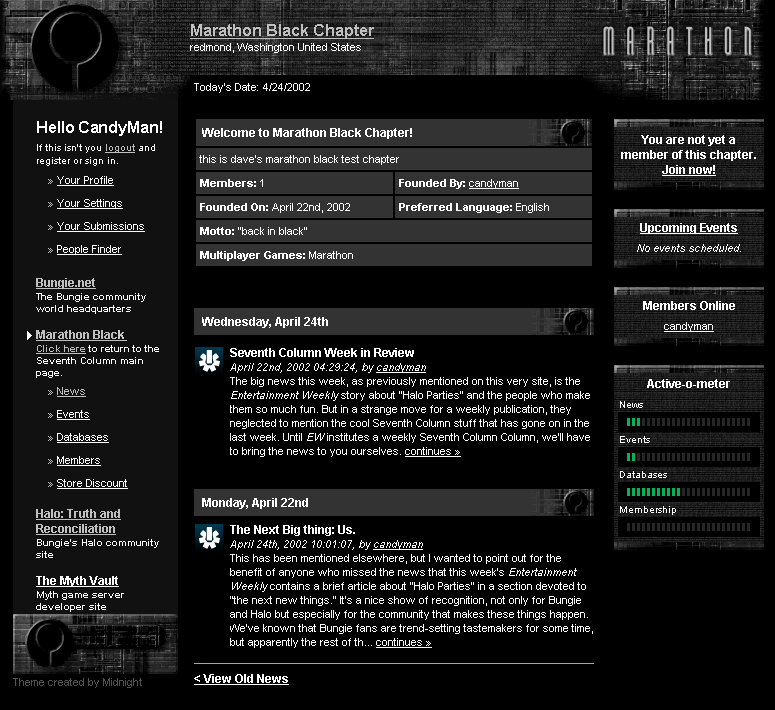Click the MARATHON wordmark logo at top right
Image resolution: width=775 pixels, height=710 pixels.
(678, 41)
